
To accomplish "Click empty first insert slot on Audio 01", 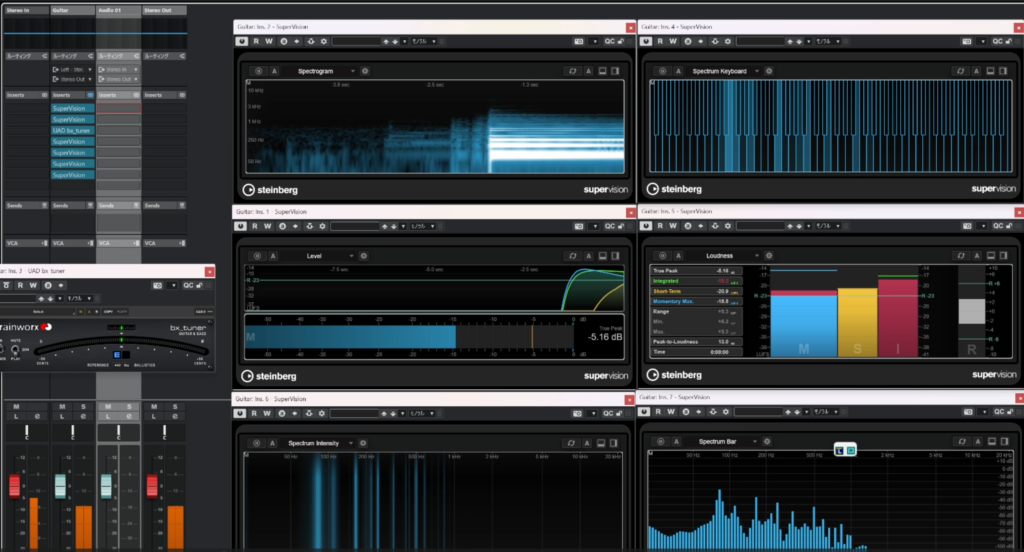I will click(118, 108).
